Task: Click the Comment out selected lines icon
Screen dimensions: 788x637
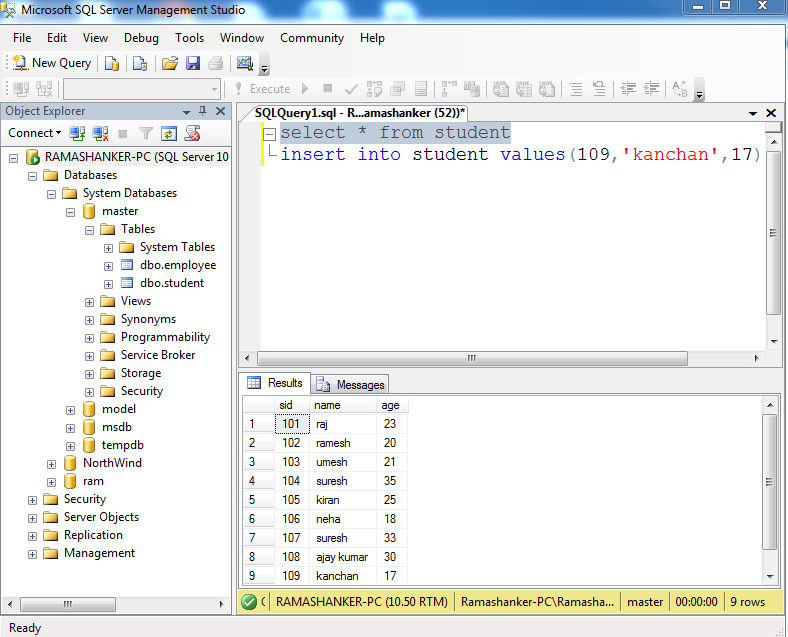Action: 576,89
